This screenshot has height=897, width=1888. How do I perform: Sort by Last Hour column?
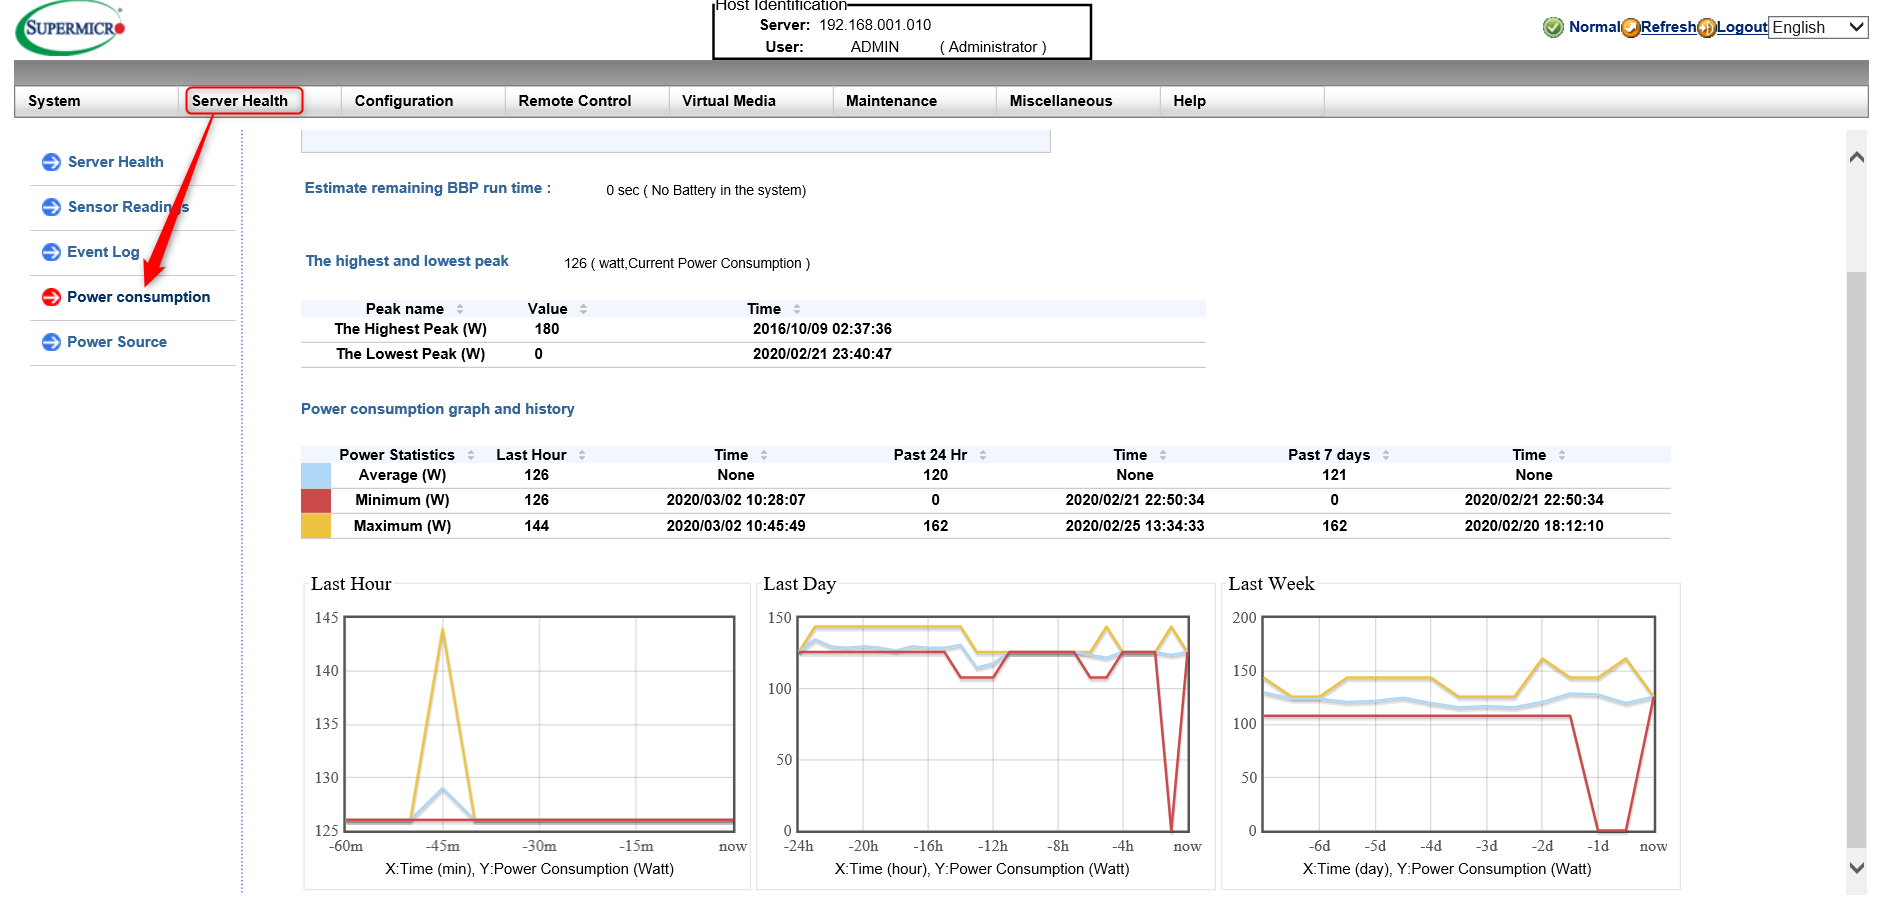(x=582, y=455)
